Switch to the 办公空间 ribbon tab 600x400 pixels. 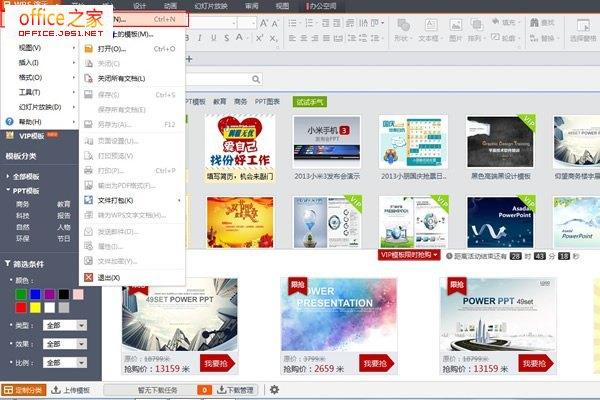point(321,6)
